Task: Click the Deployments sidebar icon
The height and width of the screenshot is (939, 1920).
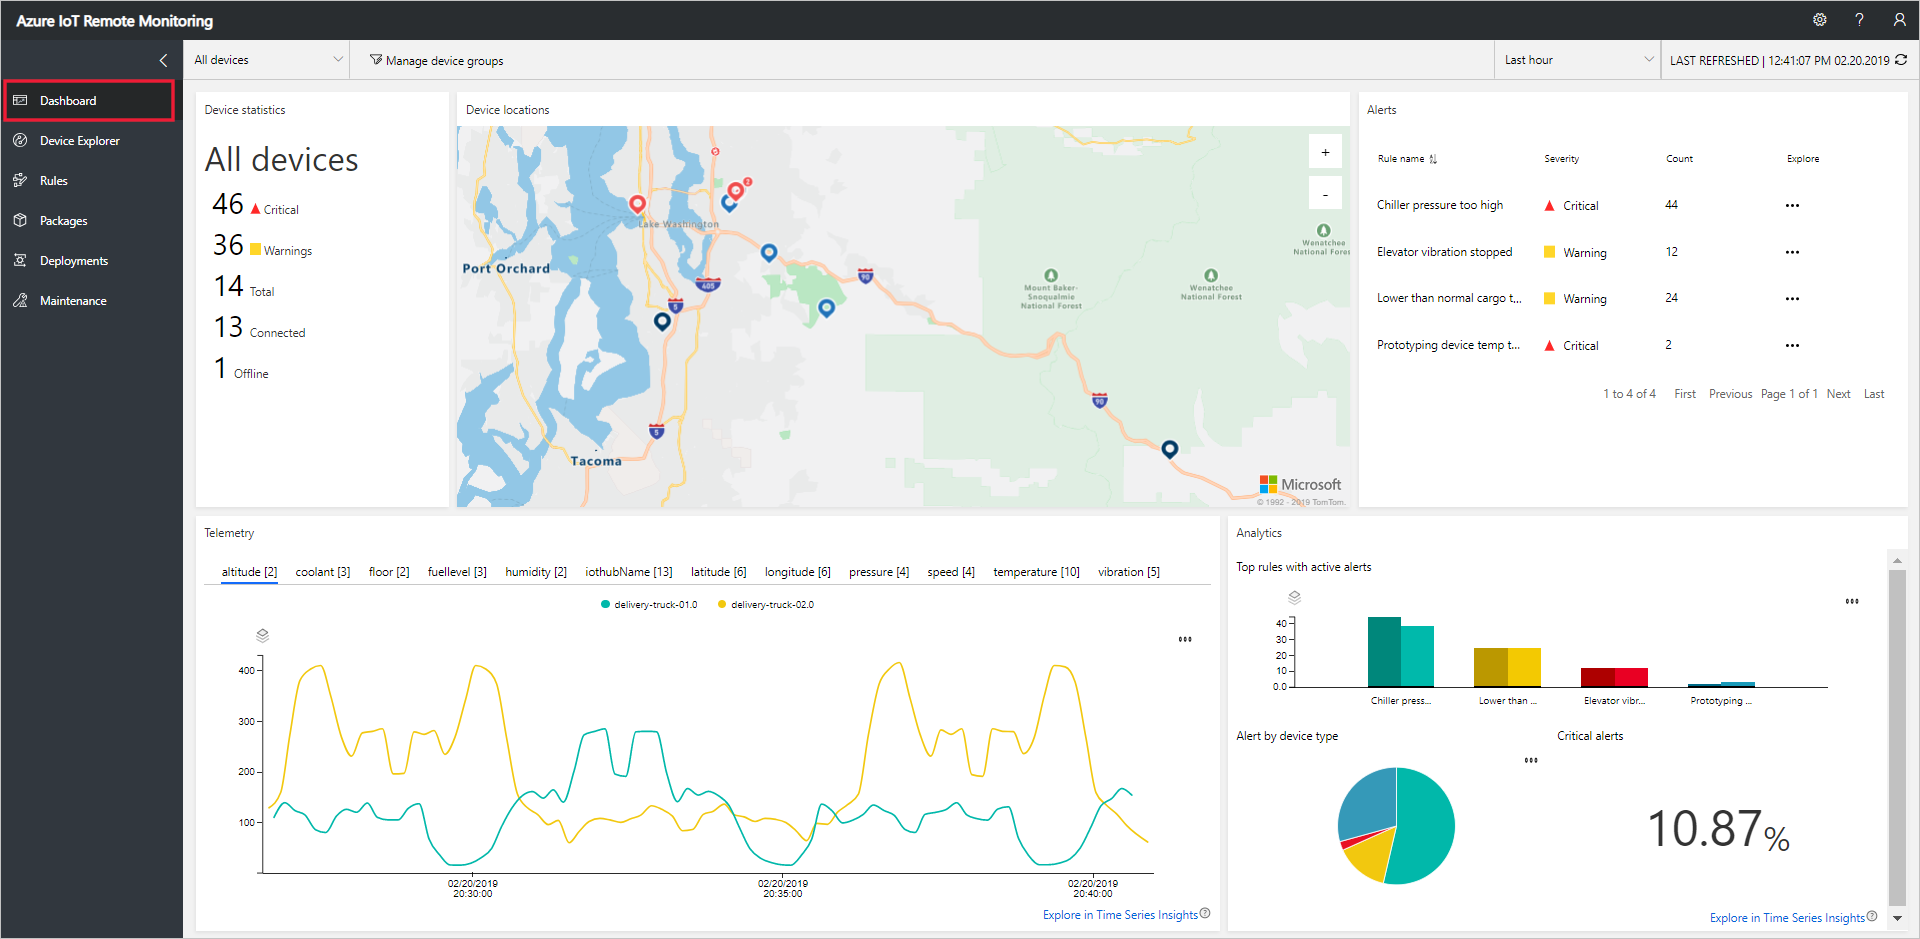Action: (x=20, y=261)
